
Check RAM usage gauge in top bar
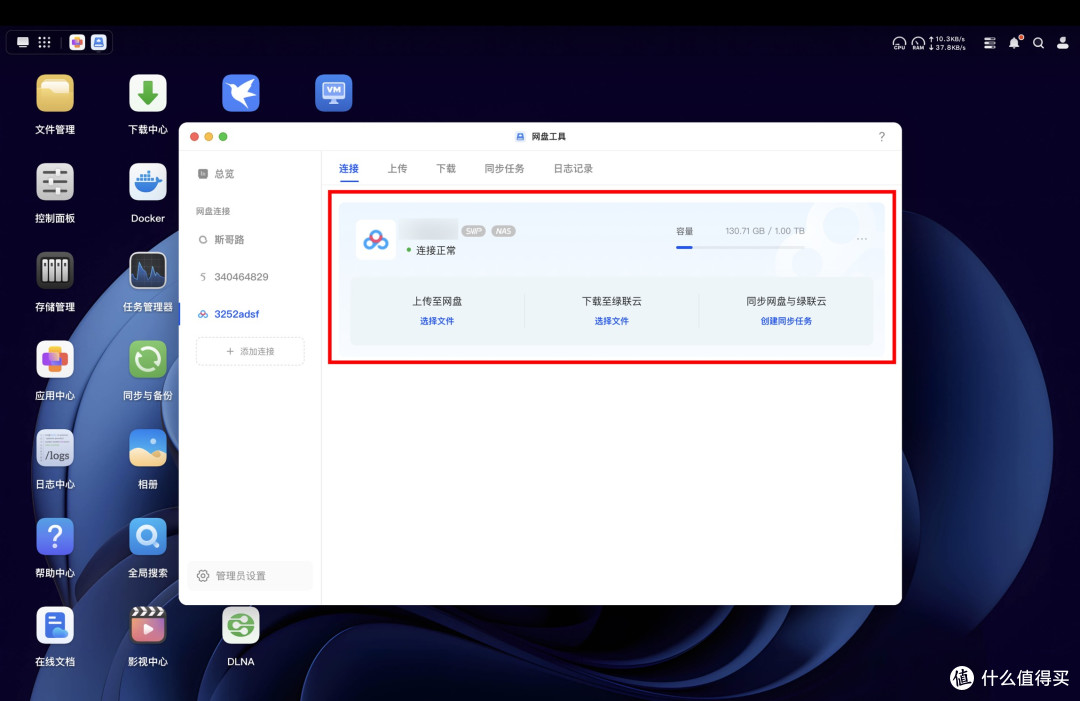click(x=918, y=43)
